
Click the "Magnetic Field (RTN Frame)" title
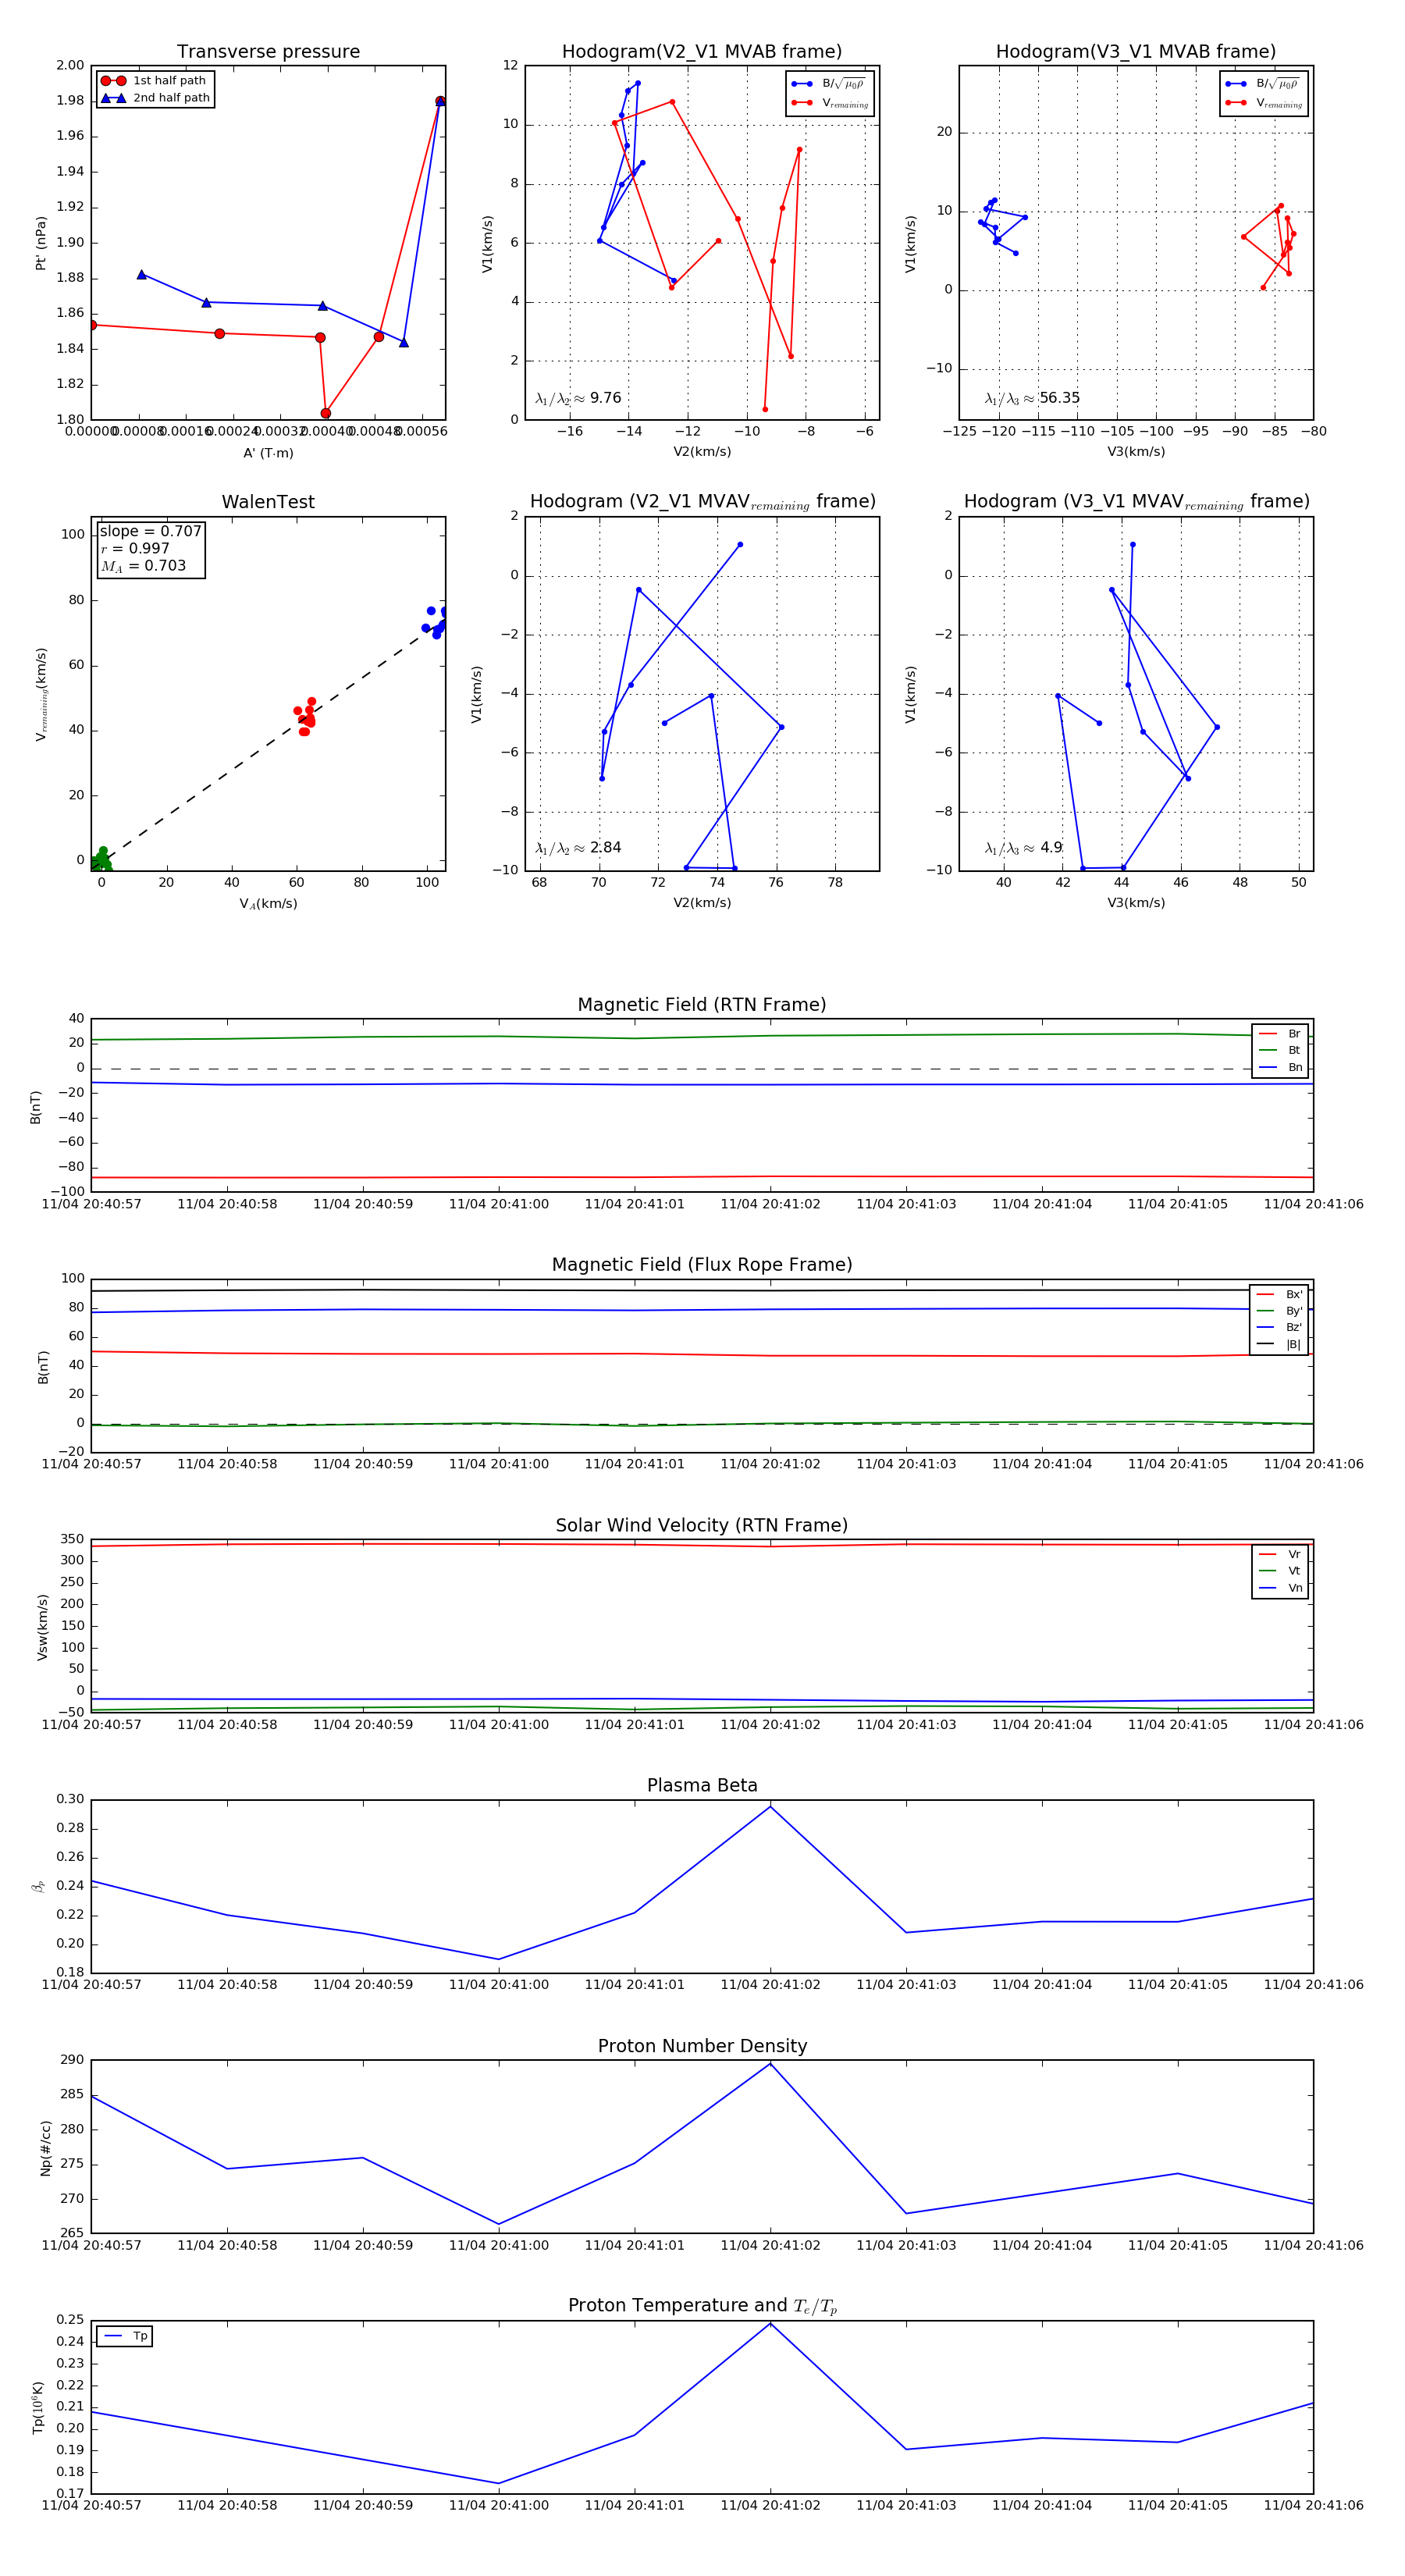coord(702,1005)
